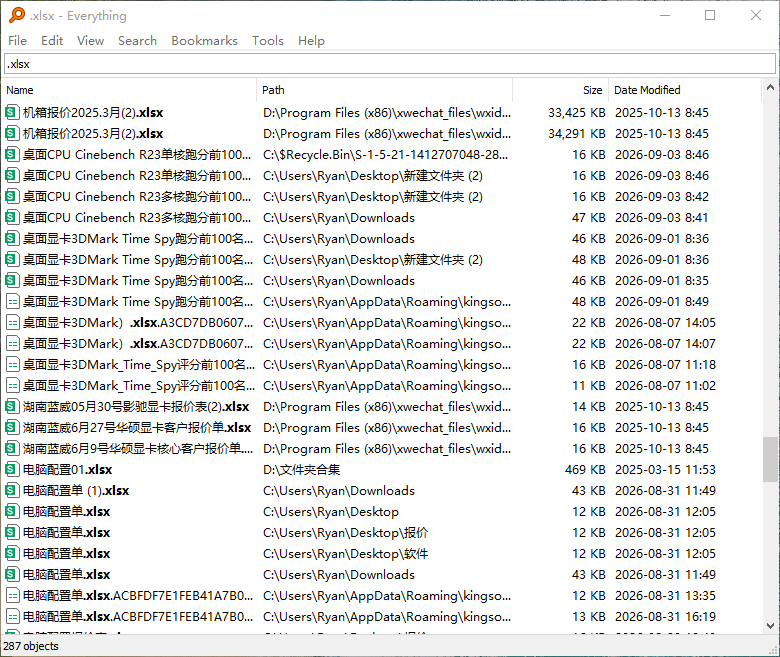Screen dimensions: 780x657
Task: Click the scrollbar up arrow of results list
Action: click(770, 87)
